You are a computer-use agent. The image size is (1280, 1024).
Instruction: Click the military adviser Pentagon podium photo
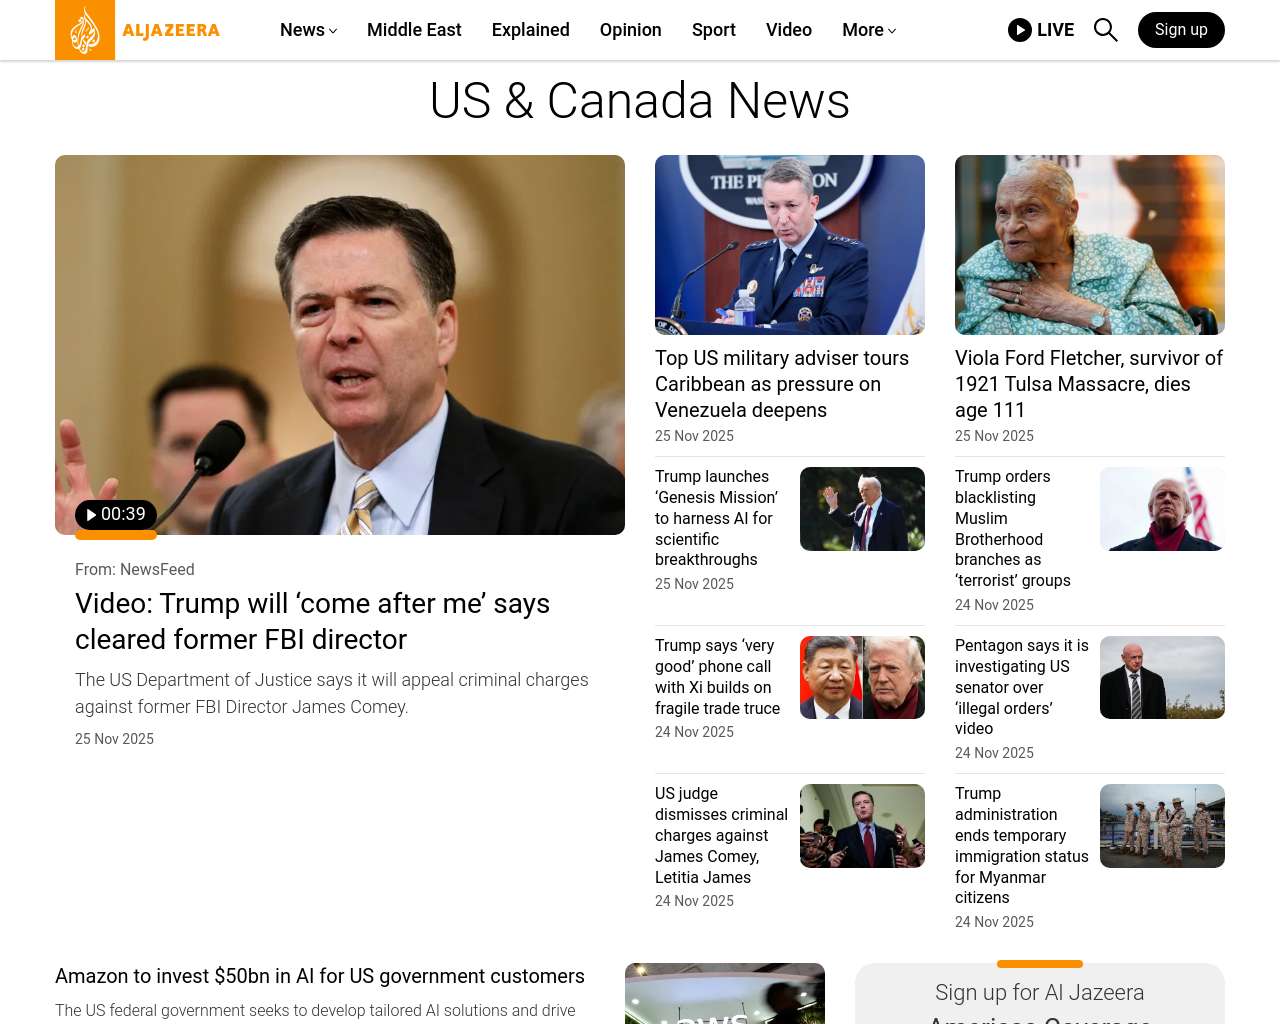pyautogui.click(x=790, y=245)
